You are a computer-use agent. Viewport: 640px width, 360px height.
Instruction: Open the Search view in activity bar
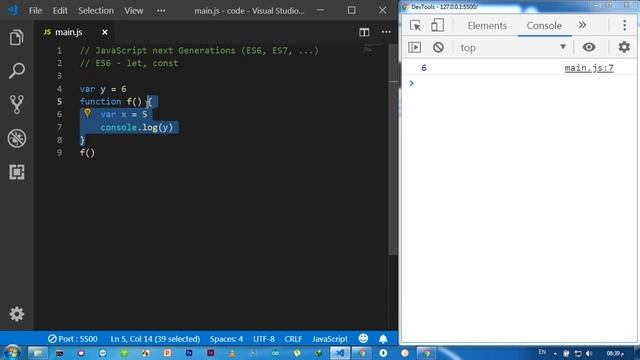[17, 71]
